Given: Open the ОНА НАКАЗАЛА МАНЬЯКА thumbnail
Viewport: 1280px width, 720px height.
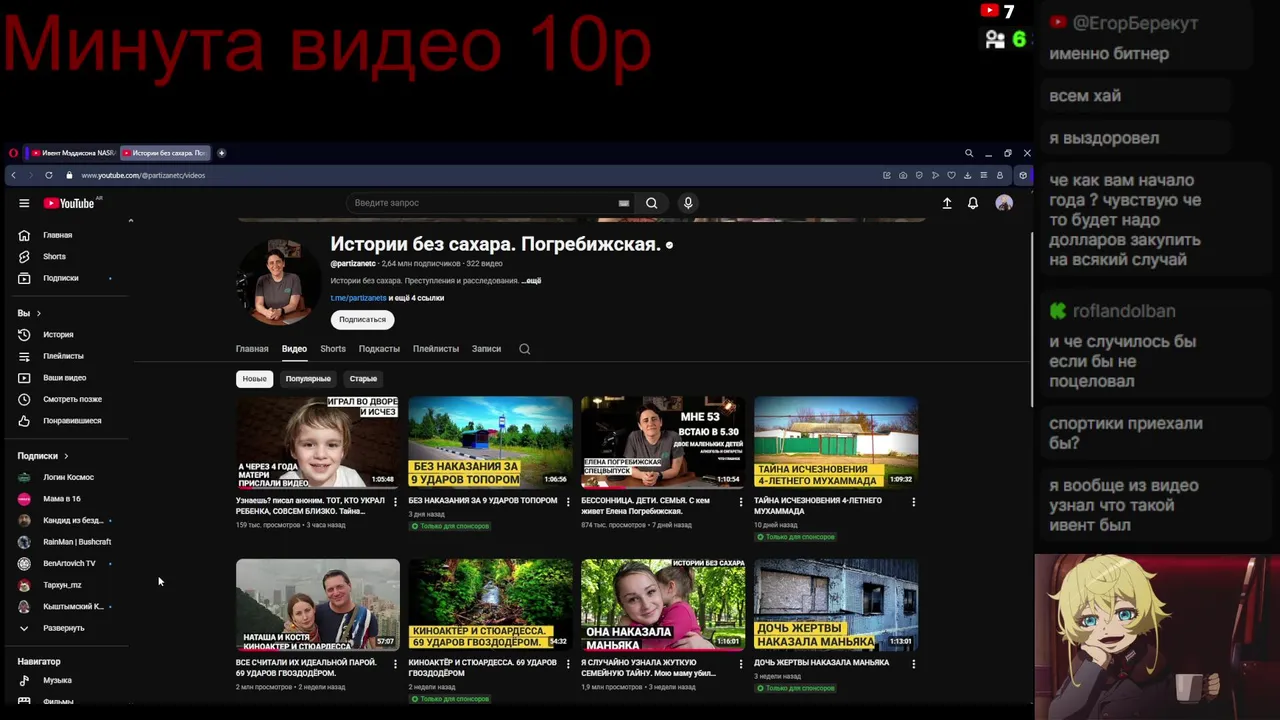Looking at the screenshot, I should pyautogui.click(x=663, y=605).
